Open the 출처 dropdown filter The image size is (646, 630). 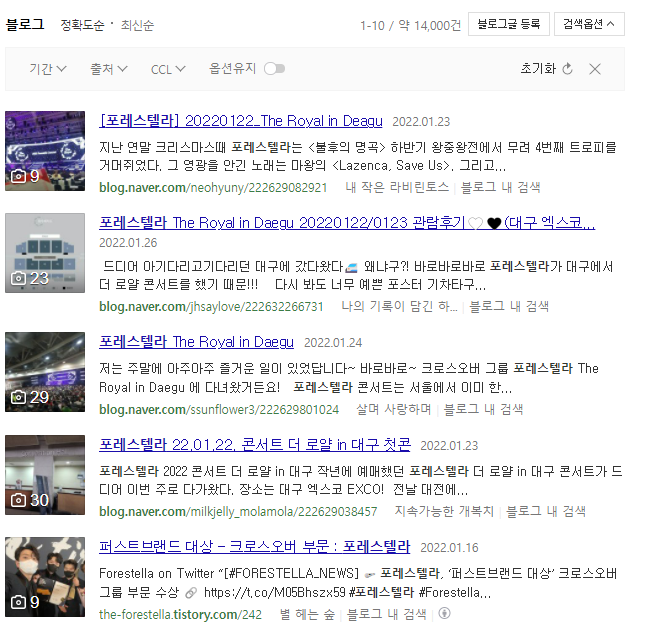109,69
